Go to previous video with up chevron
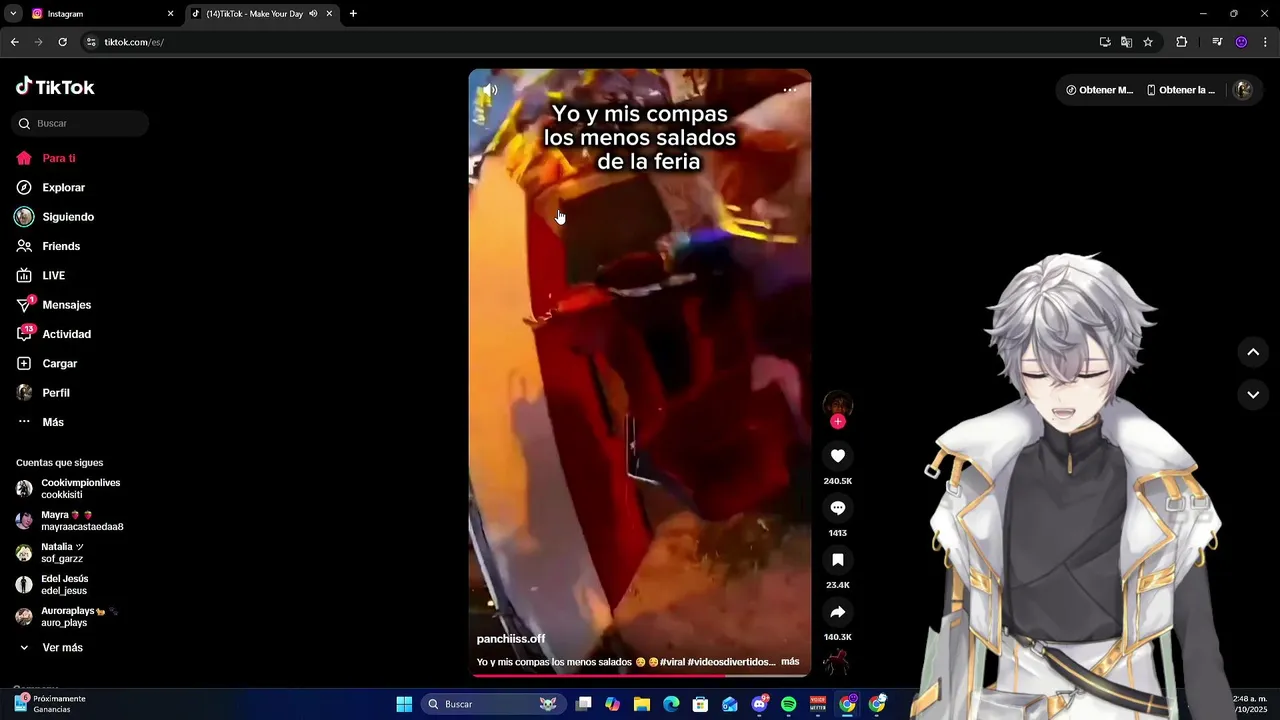Image resolution: width=1280 pixels, height=720 pixels. pyautogui.click(x=1253, y=352)
